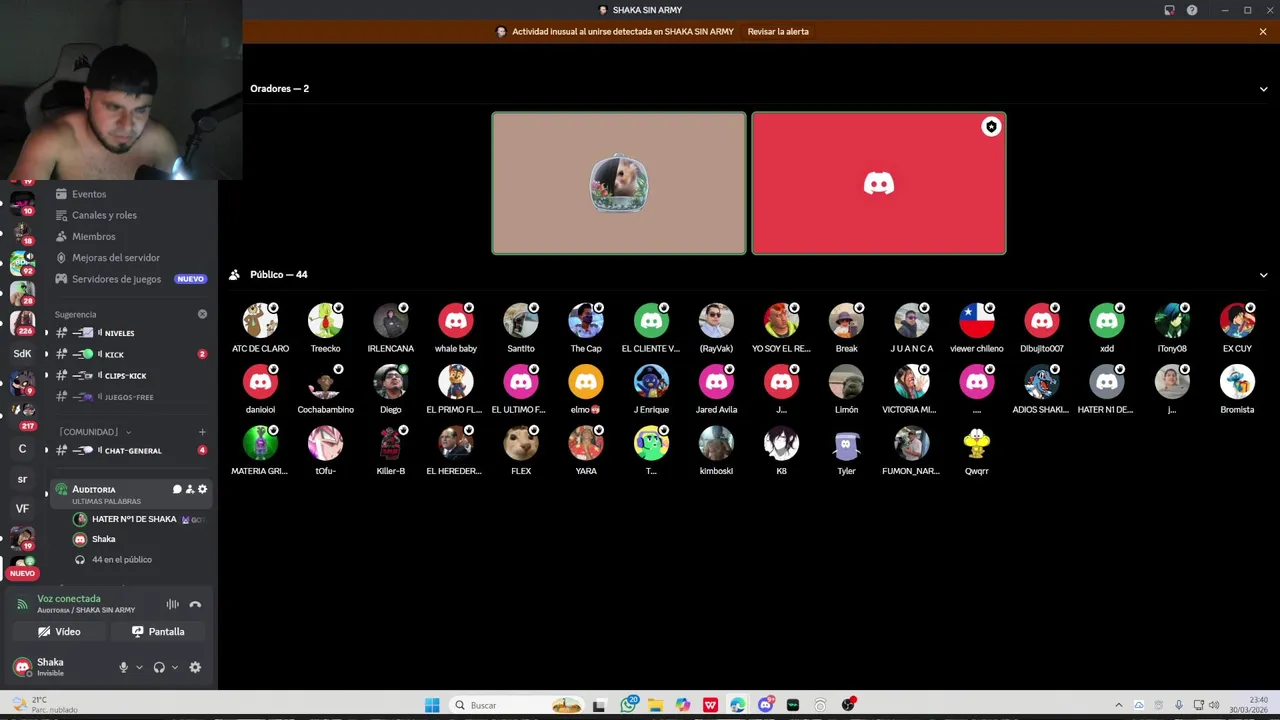
Task: Open Discord icon in the taskbar
Action: 766,705
